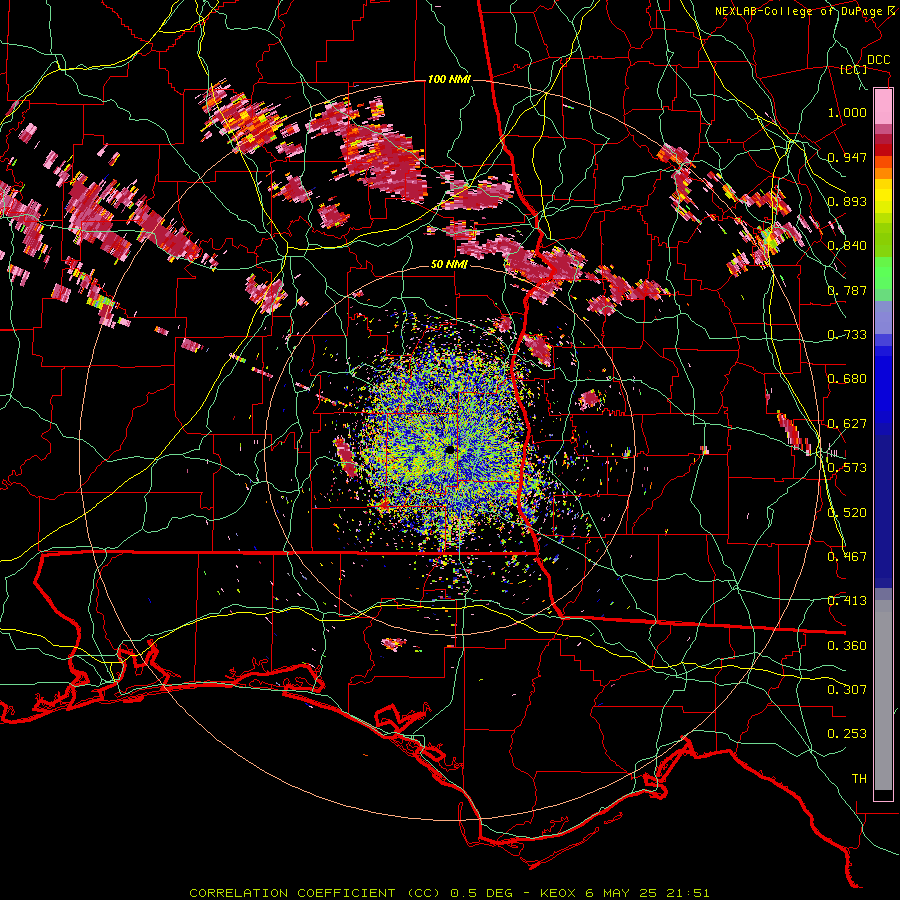The image size is (900, 900).
Task: Click the DCC legend heading
Action: [878, 60]
